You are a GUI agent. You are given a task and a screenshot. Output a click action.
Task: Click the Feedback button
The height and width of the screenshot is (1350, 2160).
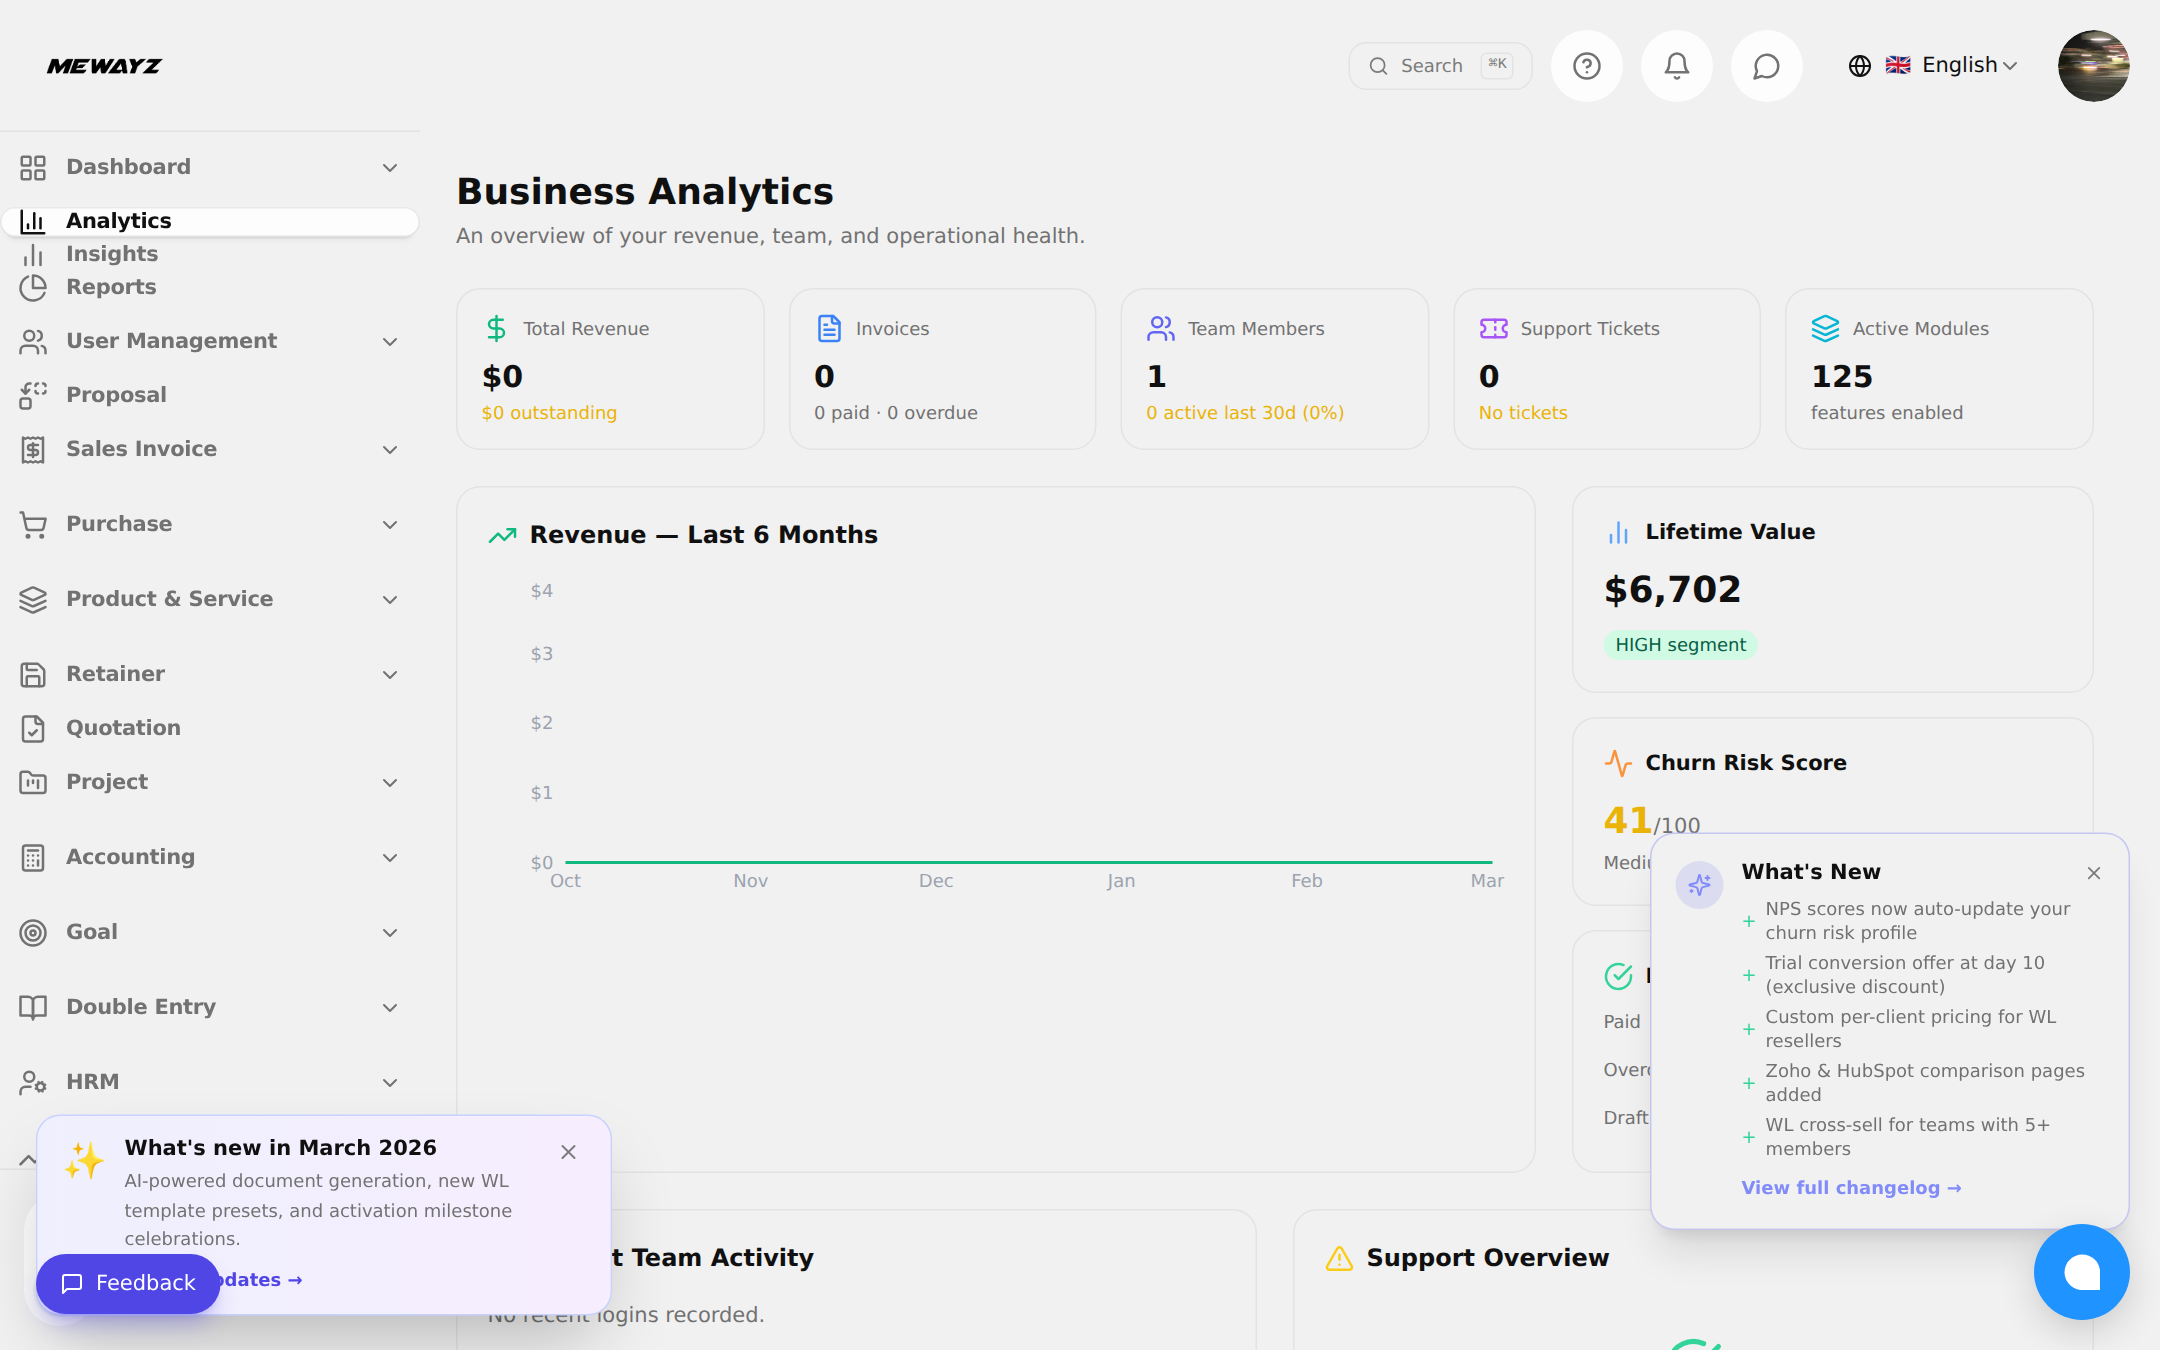coord(128,1283)
